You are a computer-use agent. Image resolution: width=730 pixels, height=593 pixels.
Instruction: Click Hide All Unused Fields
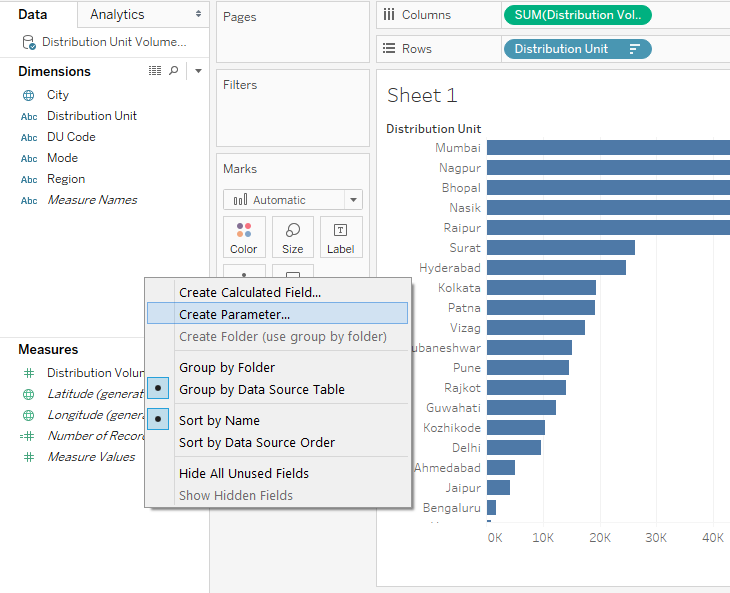[x=244, y=473]
